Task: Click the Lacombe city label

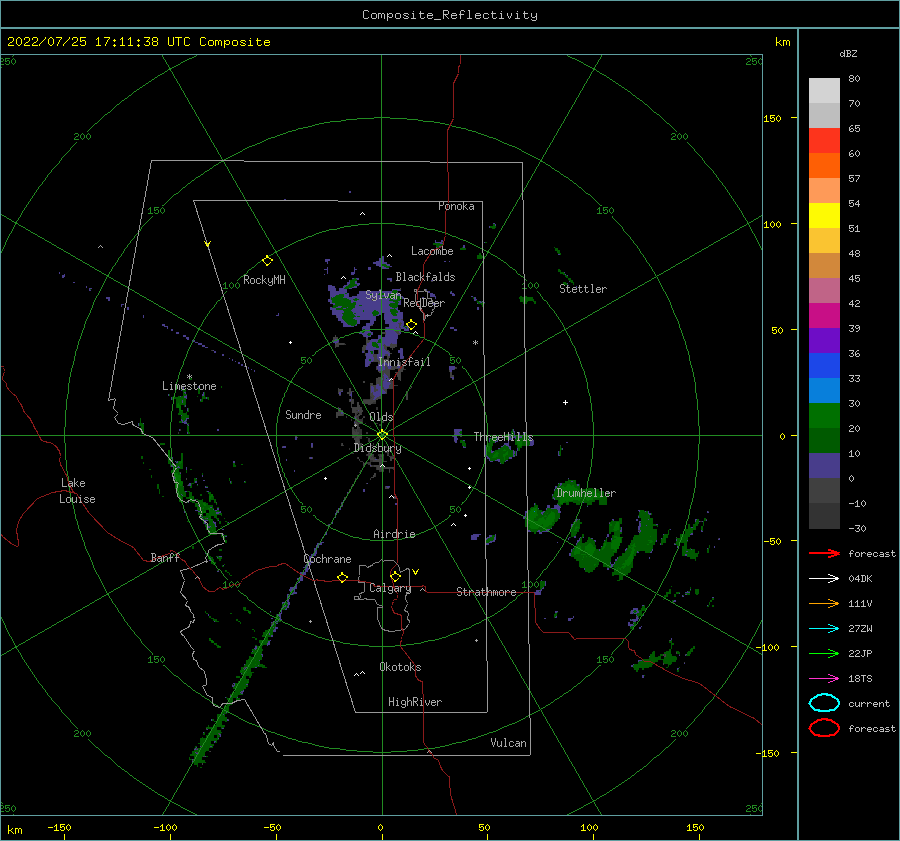Action: tap(432, 251)
